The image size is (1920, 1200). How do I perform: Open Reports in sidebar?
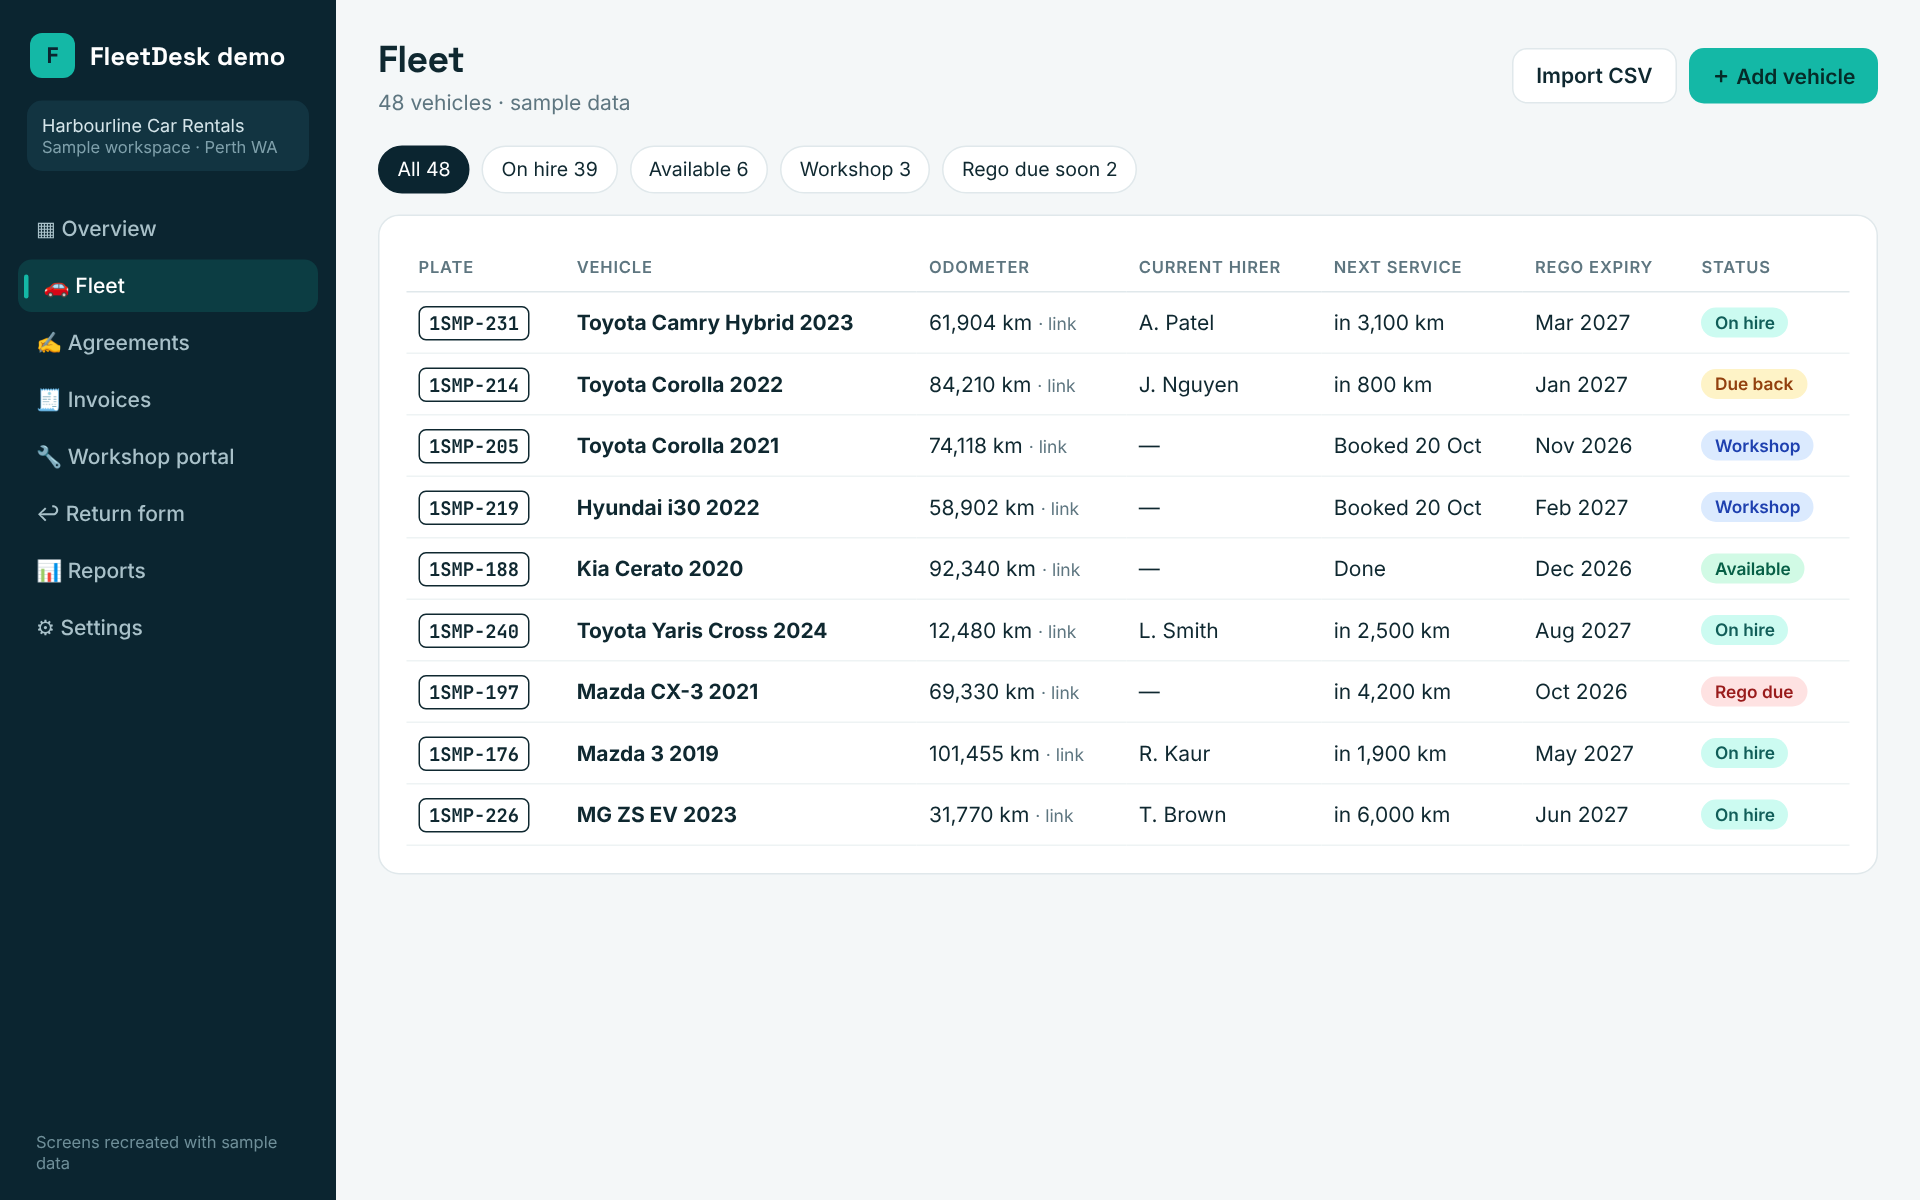point(168,571)
